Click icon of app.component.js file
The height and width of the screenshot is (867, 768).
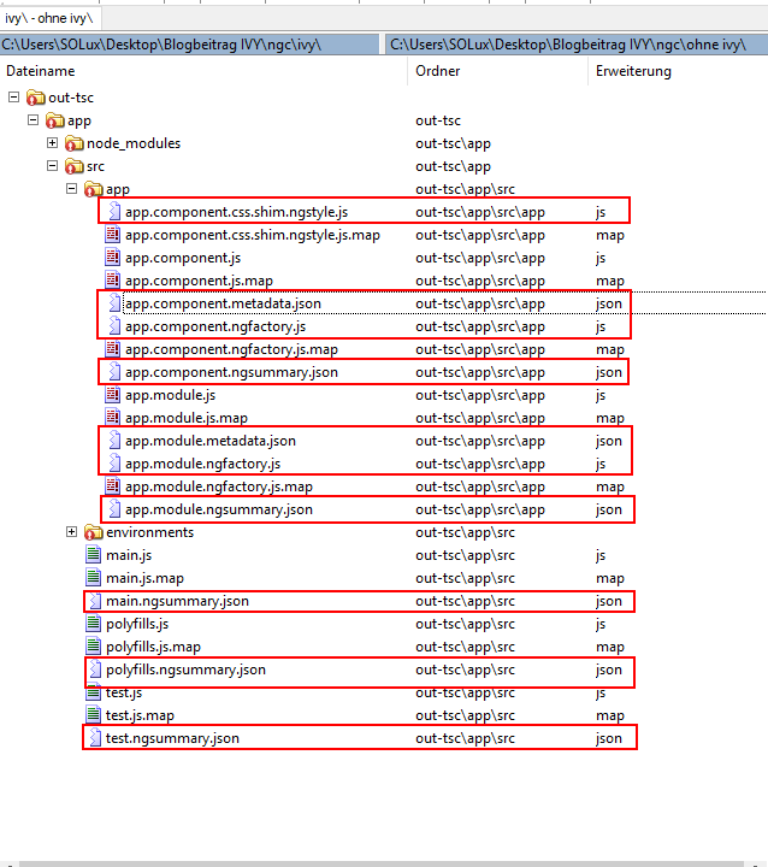point(113,257)
